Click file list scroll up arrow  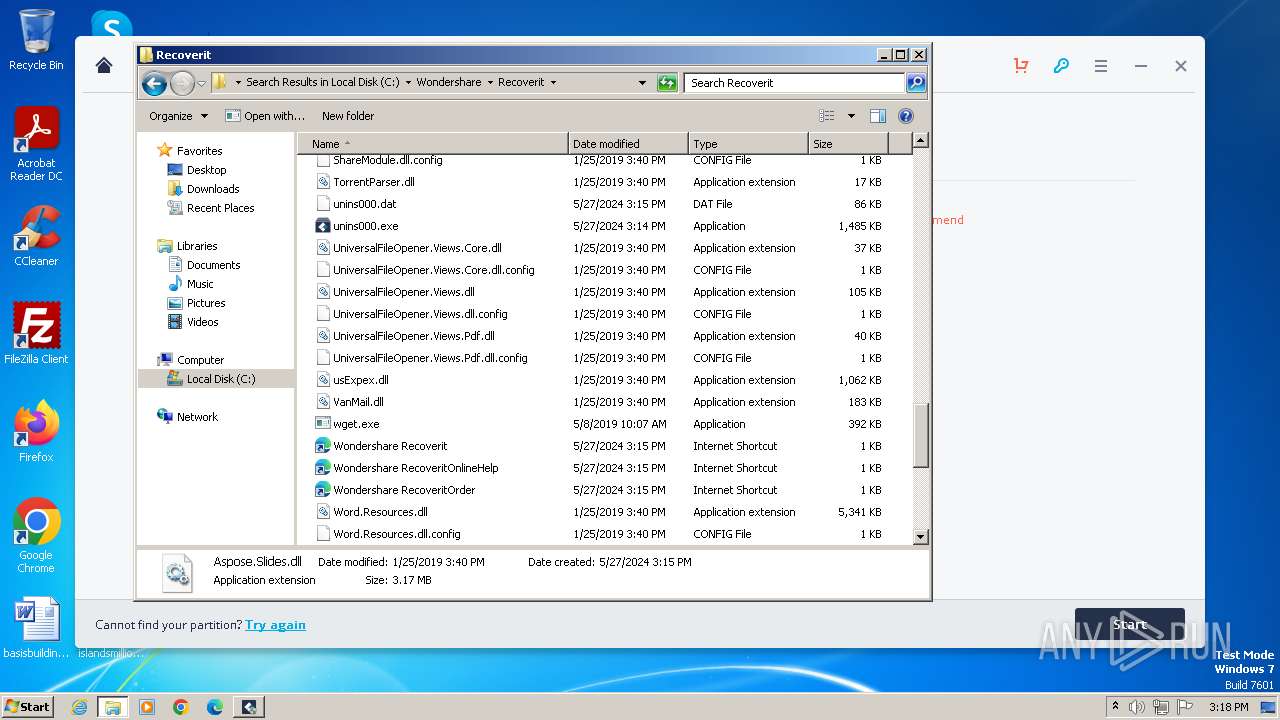[921, 141]
